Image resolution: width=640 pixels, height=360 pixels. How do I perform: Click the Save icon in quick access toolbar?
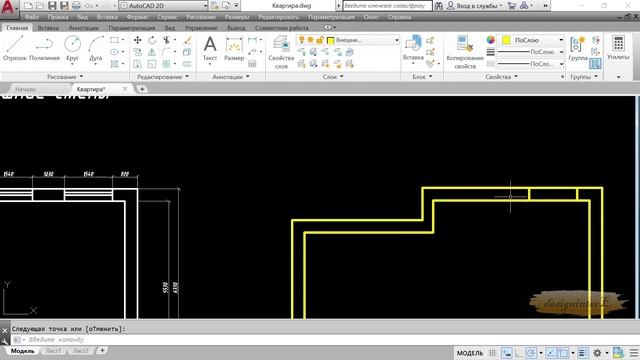[x=52, y=6]
